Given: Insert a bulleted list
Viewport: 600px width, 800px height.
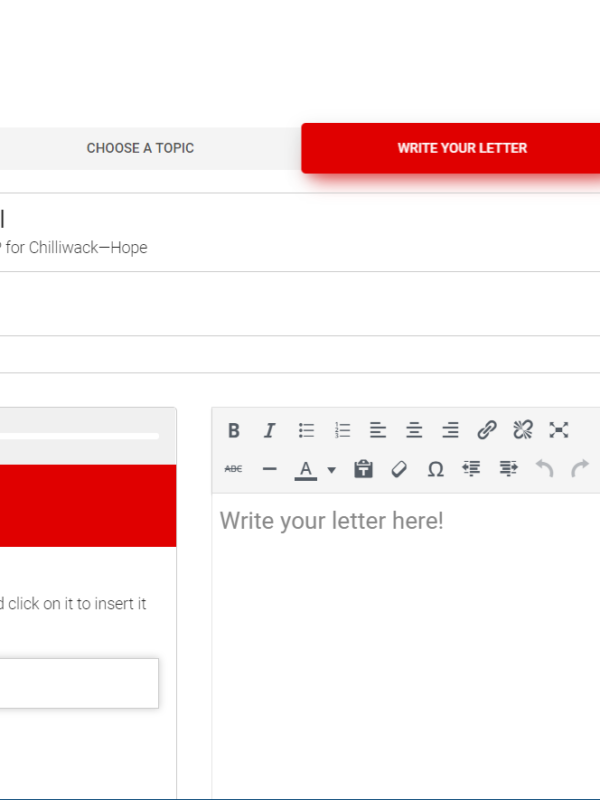Looking at the screenshot, I should [306, 430].
